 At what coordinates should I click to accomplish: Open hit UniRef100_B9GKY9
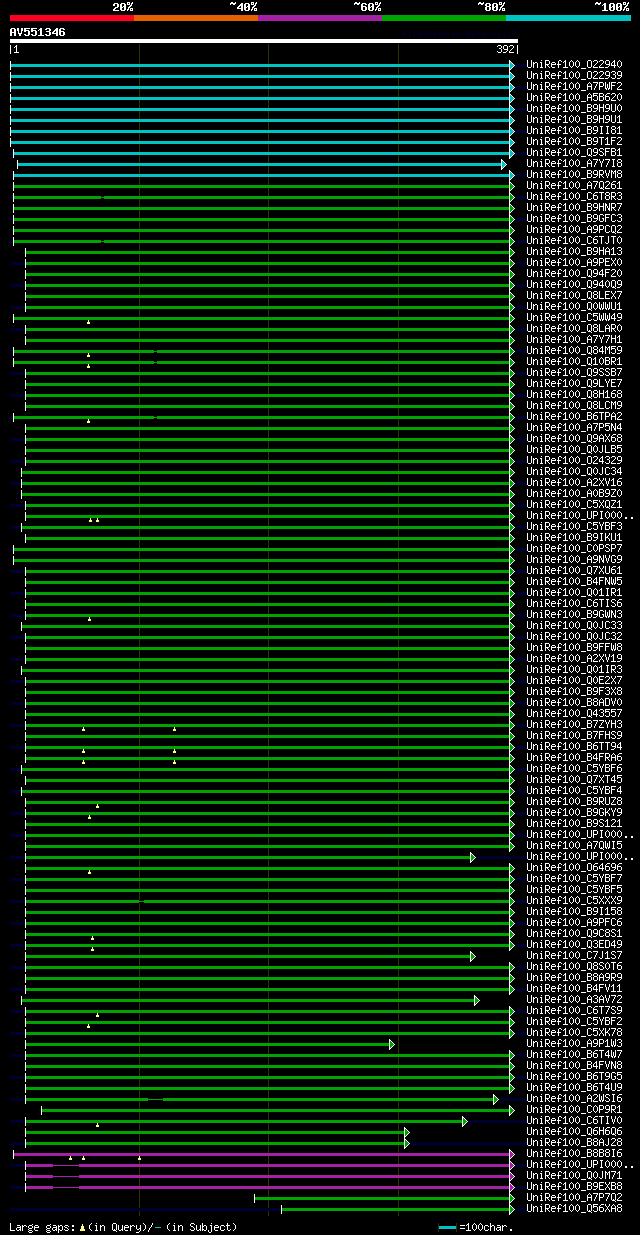[574, 813]
